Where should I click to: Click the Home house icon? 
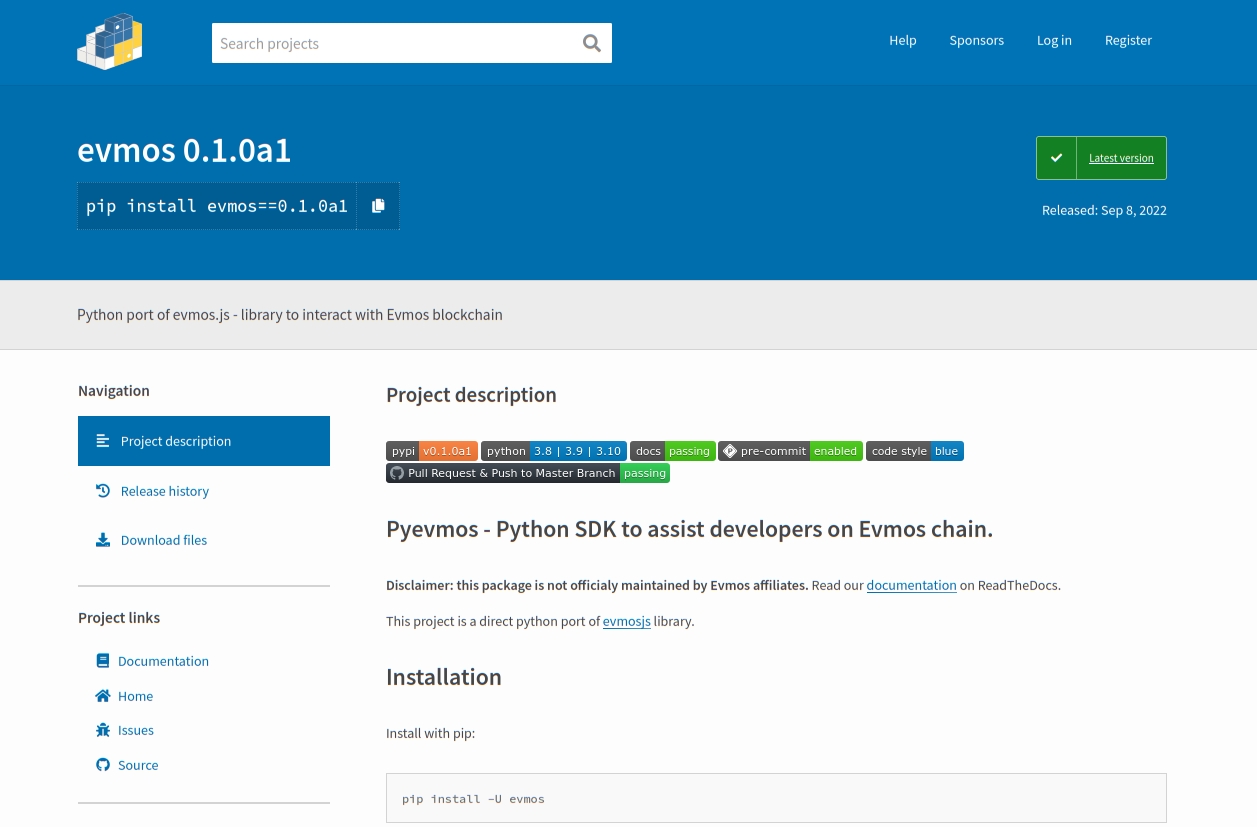102,696
